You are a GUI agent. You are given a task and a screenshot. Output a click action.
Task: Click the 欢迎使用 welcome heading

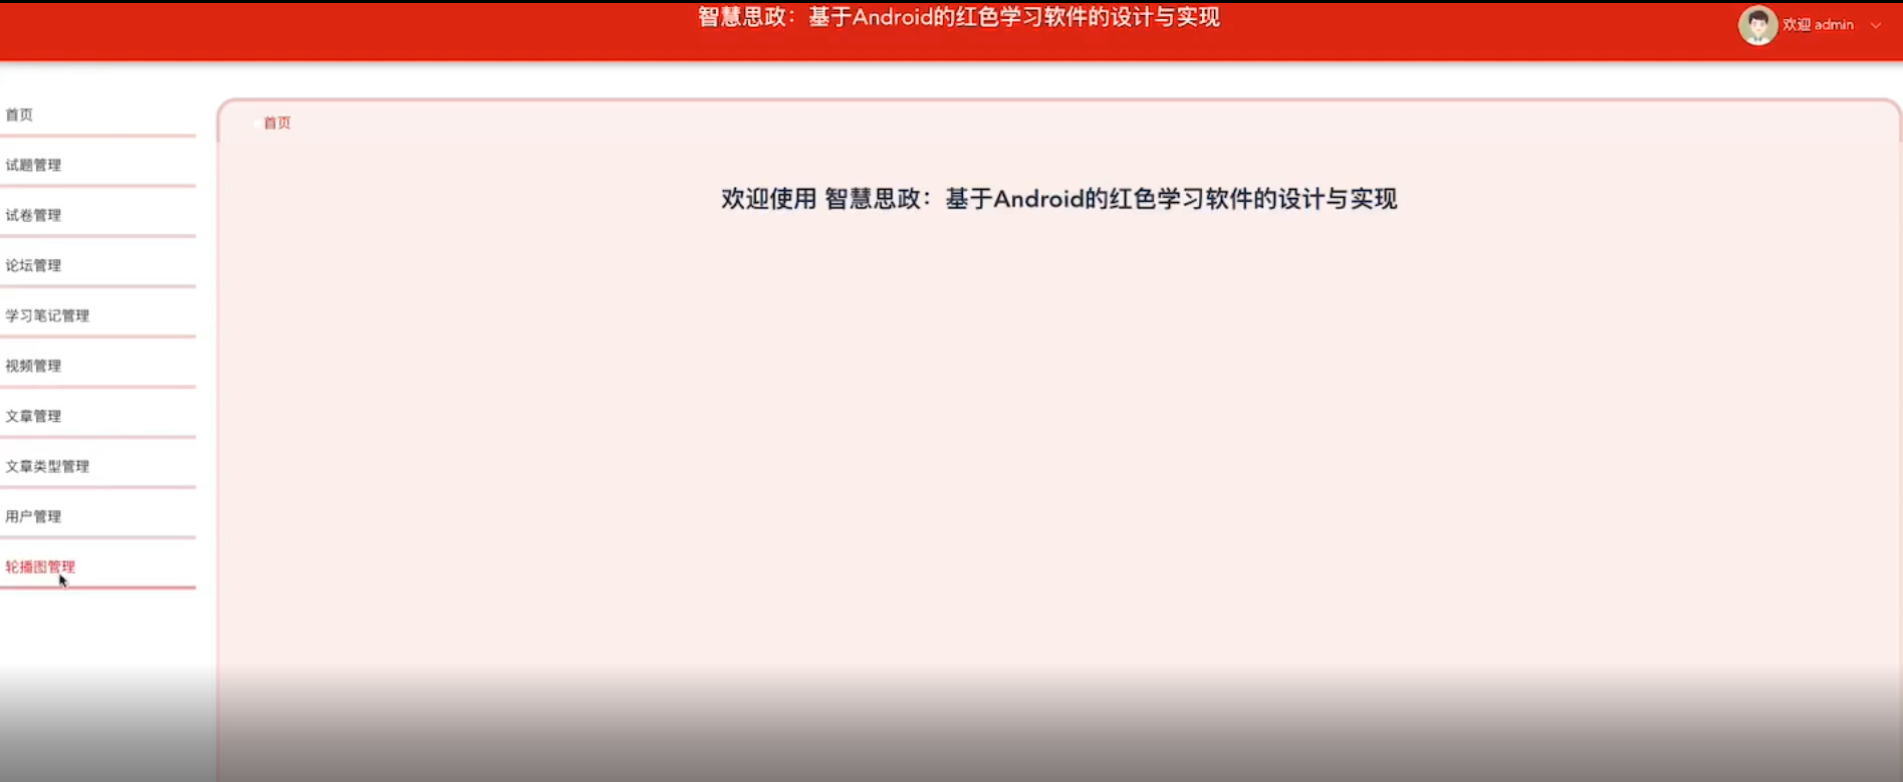(1059, 199)
